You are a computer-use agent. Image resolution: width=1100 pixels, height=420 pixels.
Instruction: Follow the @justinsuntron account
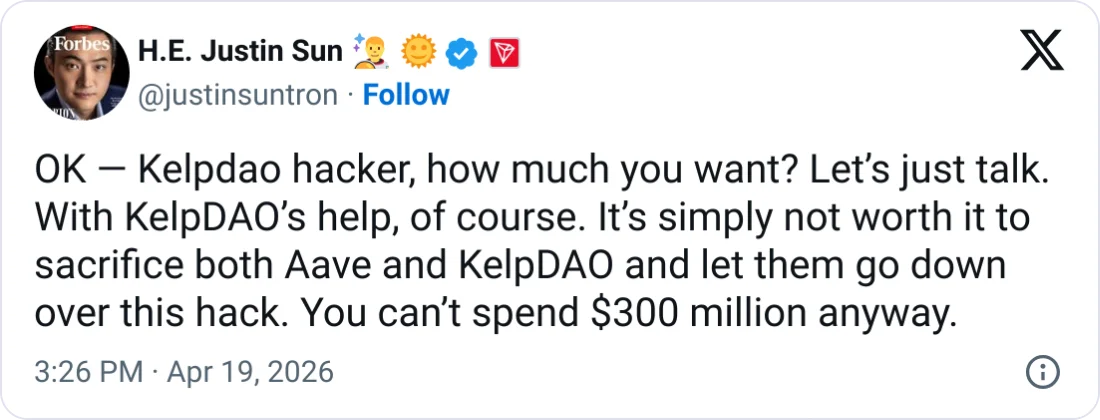click(x=406, y=95)
